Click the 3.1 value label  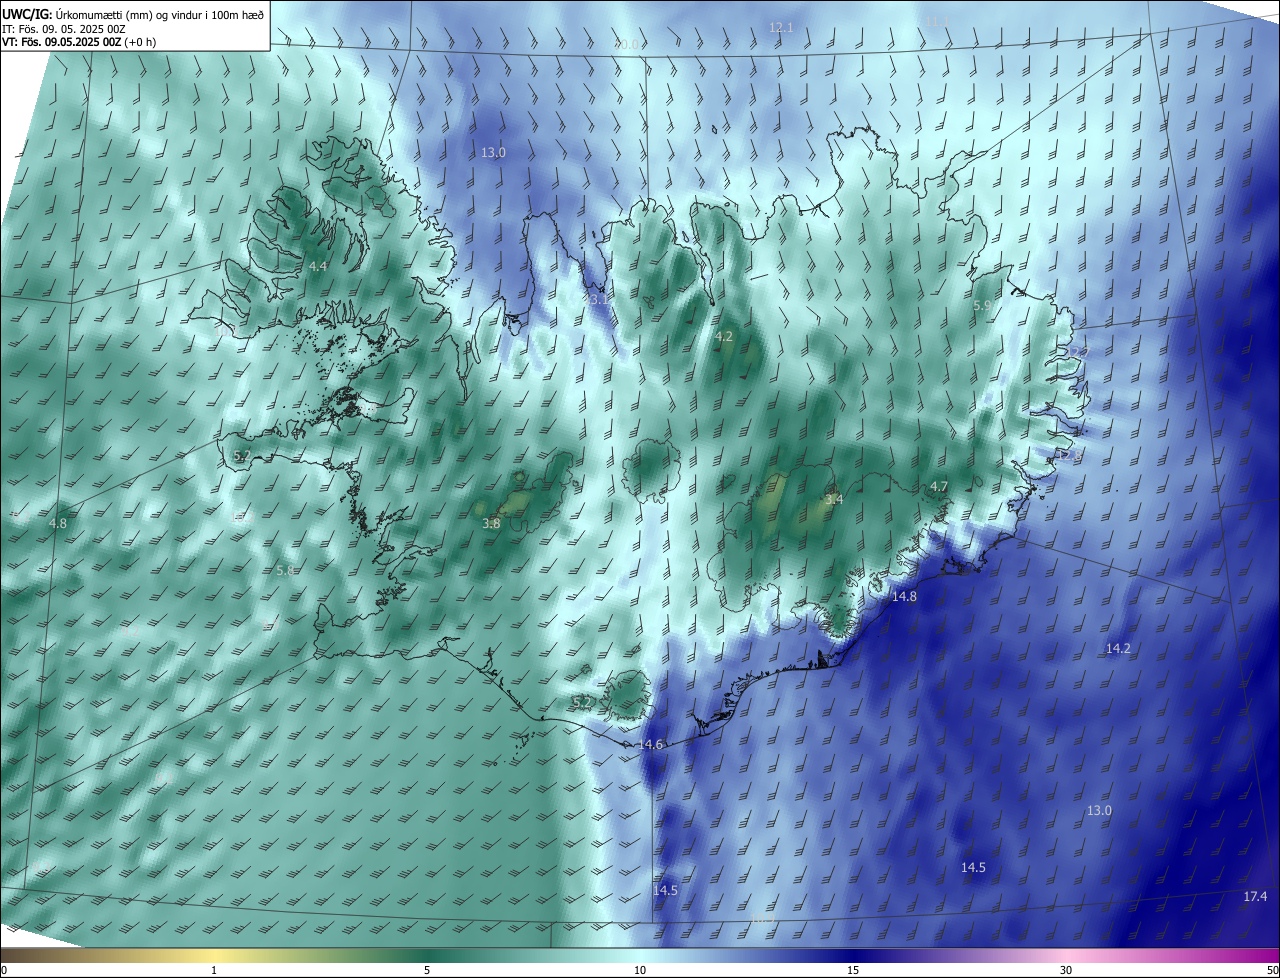coord(599,299)
